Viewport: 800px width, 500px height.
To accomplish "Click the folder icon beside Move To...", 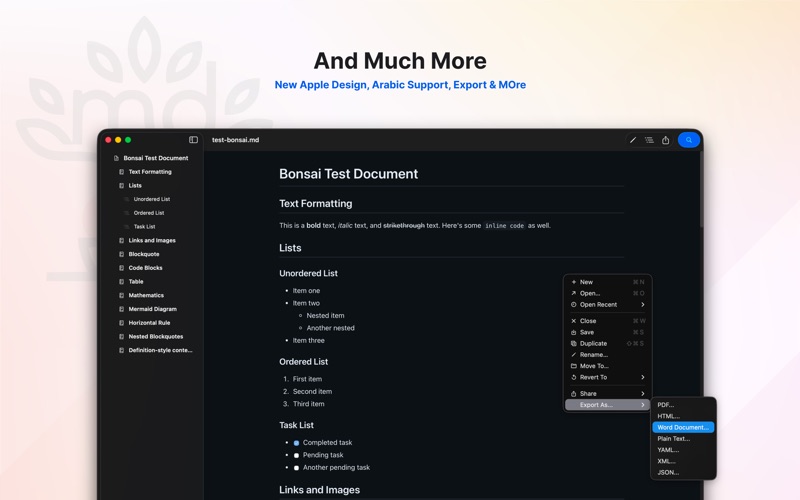I will [573, 366].
